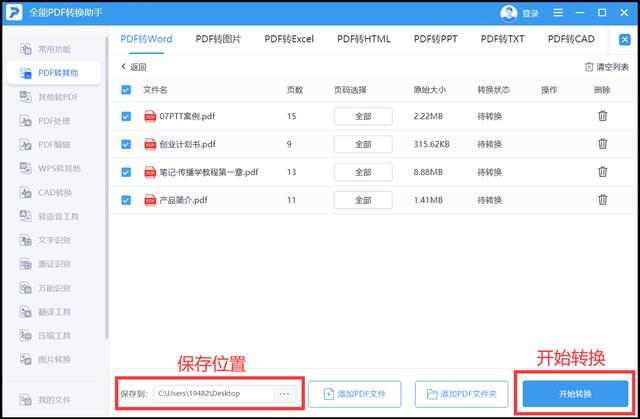
Task: Click the 原始大小 column header
Action: click(430, 90)
